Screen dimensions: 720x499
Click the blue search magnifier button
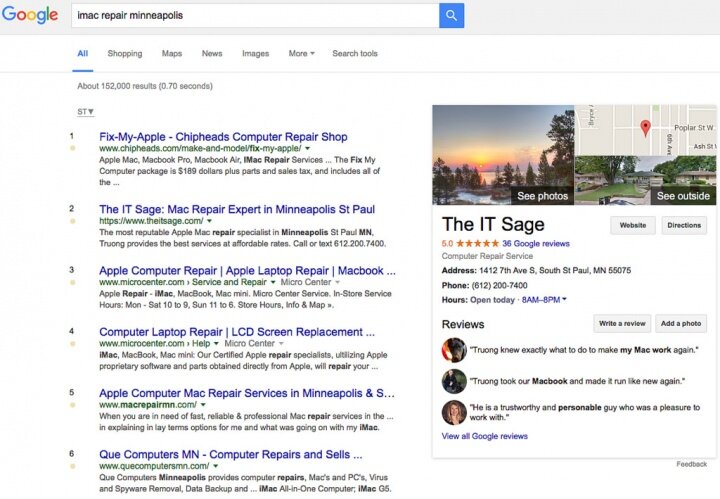(x=451, y=15)
